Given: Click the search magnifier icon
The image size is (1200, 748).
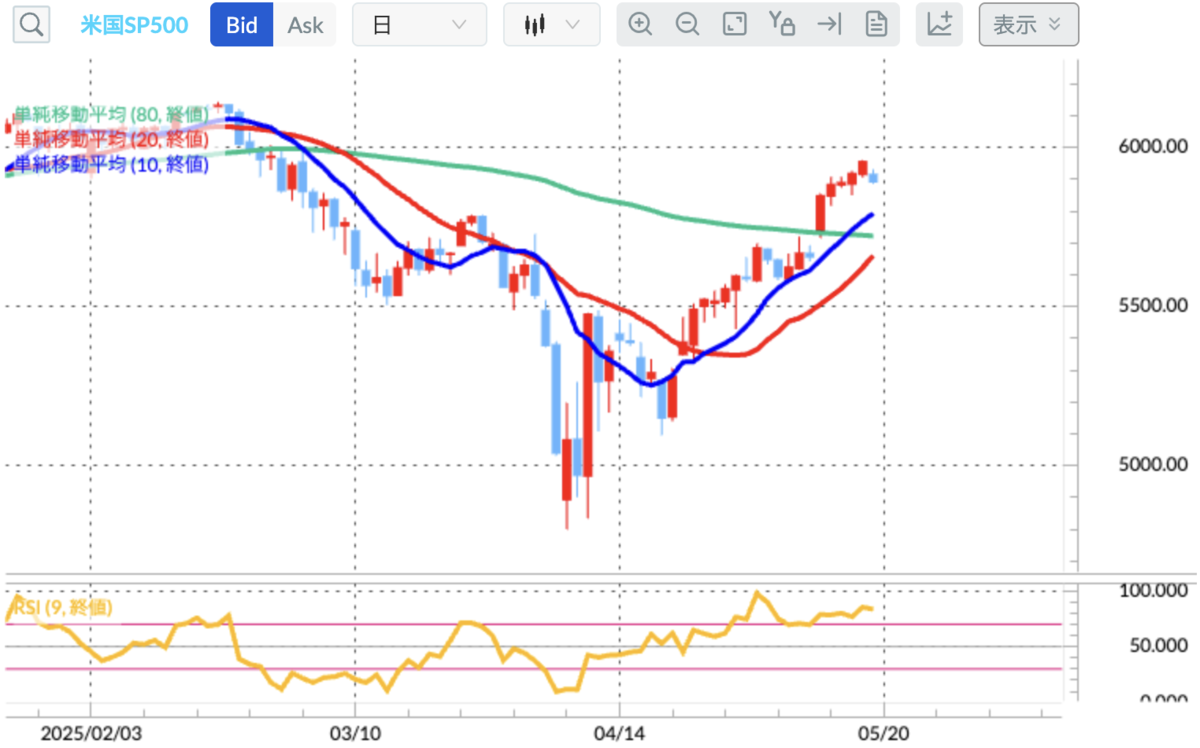Looking at the screenshot, I should click(30, 25).
